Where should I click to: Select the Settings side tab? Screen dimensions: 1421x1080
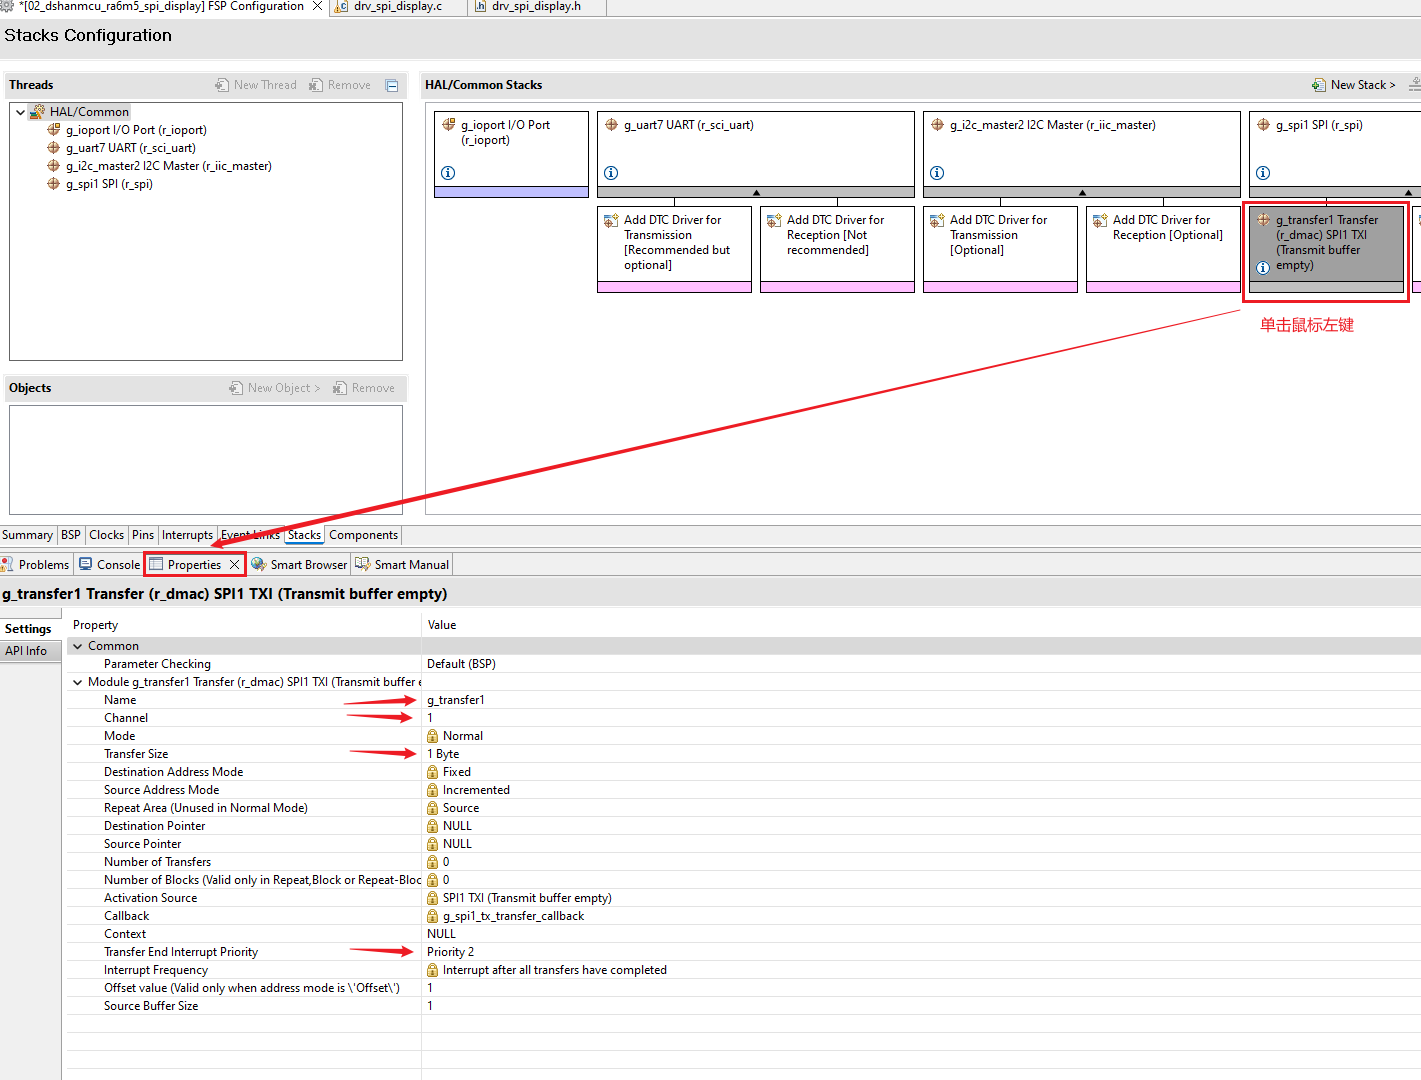tap(28, 629)
